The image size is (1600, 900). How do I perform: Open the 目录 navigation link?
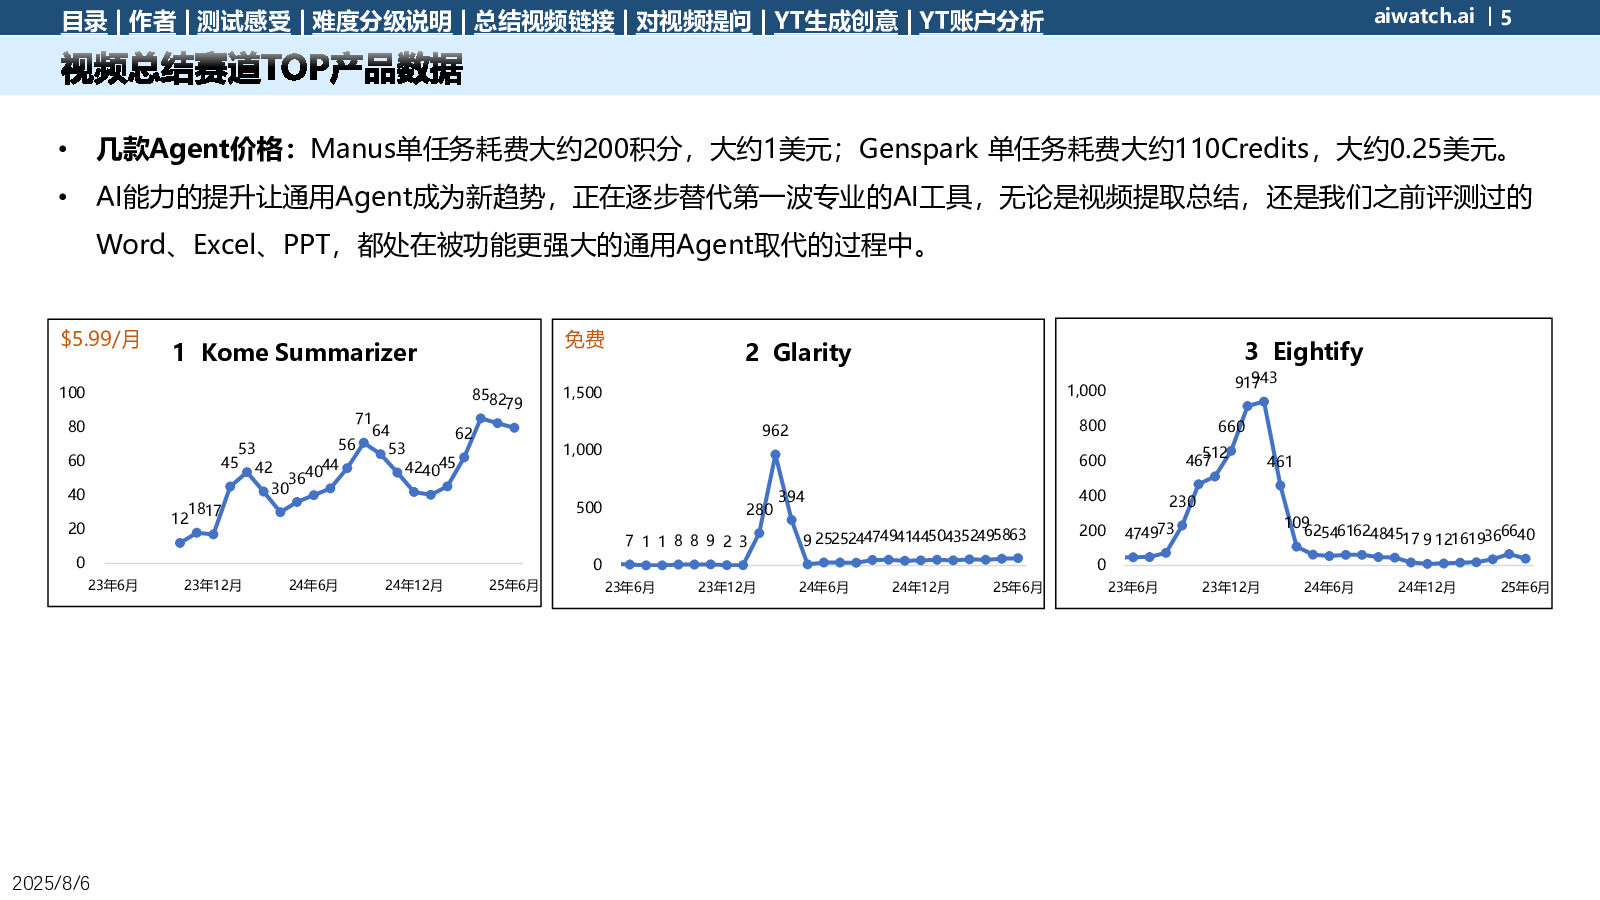point(84,21)
